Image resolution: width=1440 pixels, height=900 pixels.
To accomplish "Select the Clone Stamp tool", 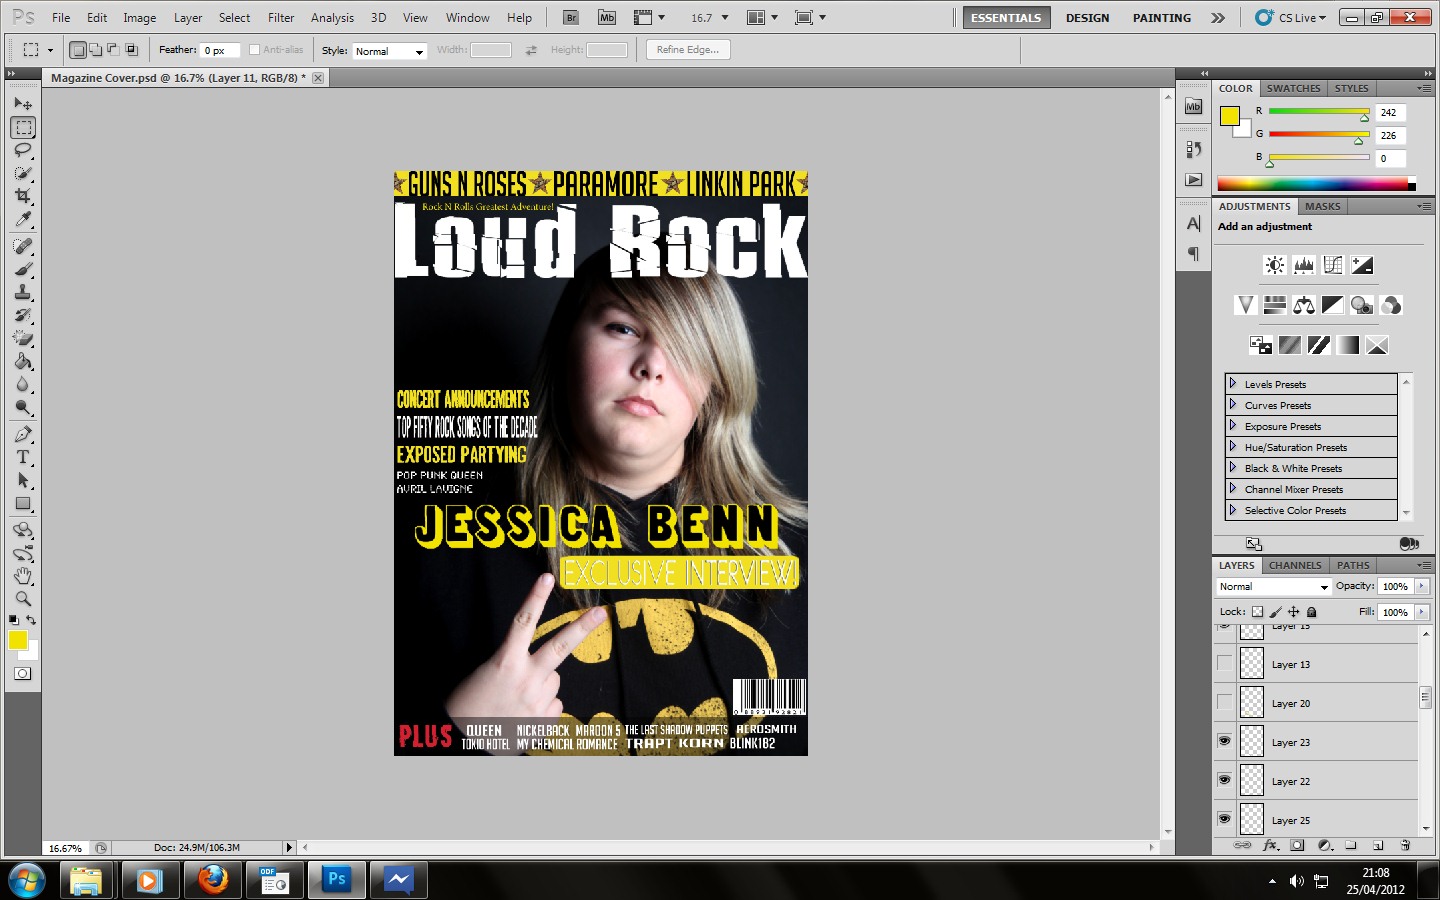I will coord(23,292).
